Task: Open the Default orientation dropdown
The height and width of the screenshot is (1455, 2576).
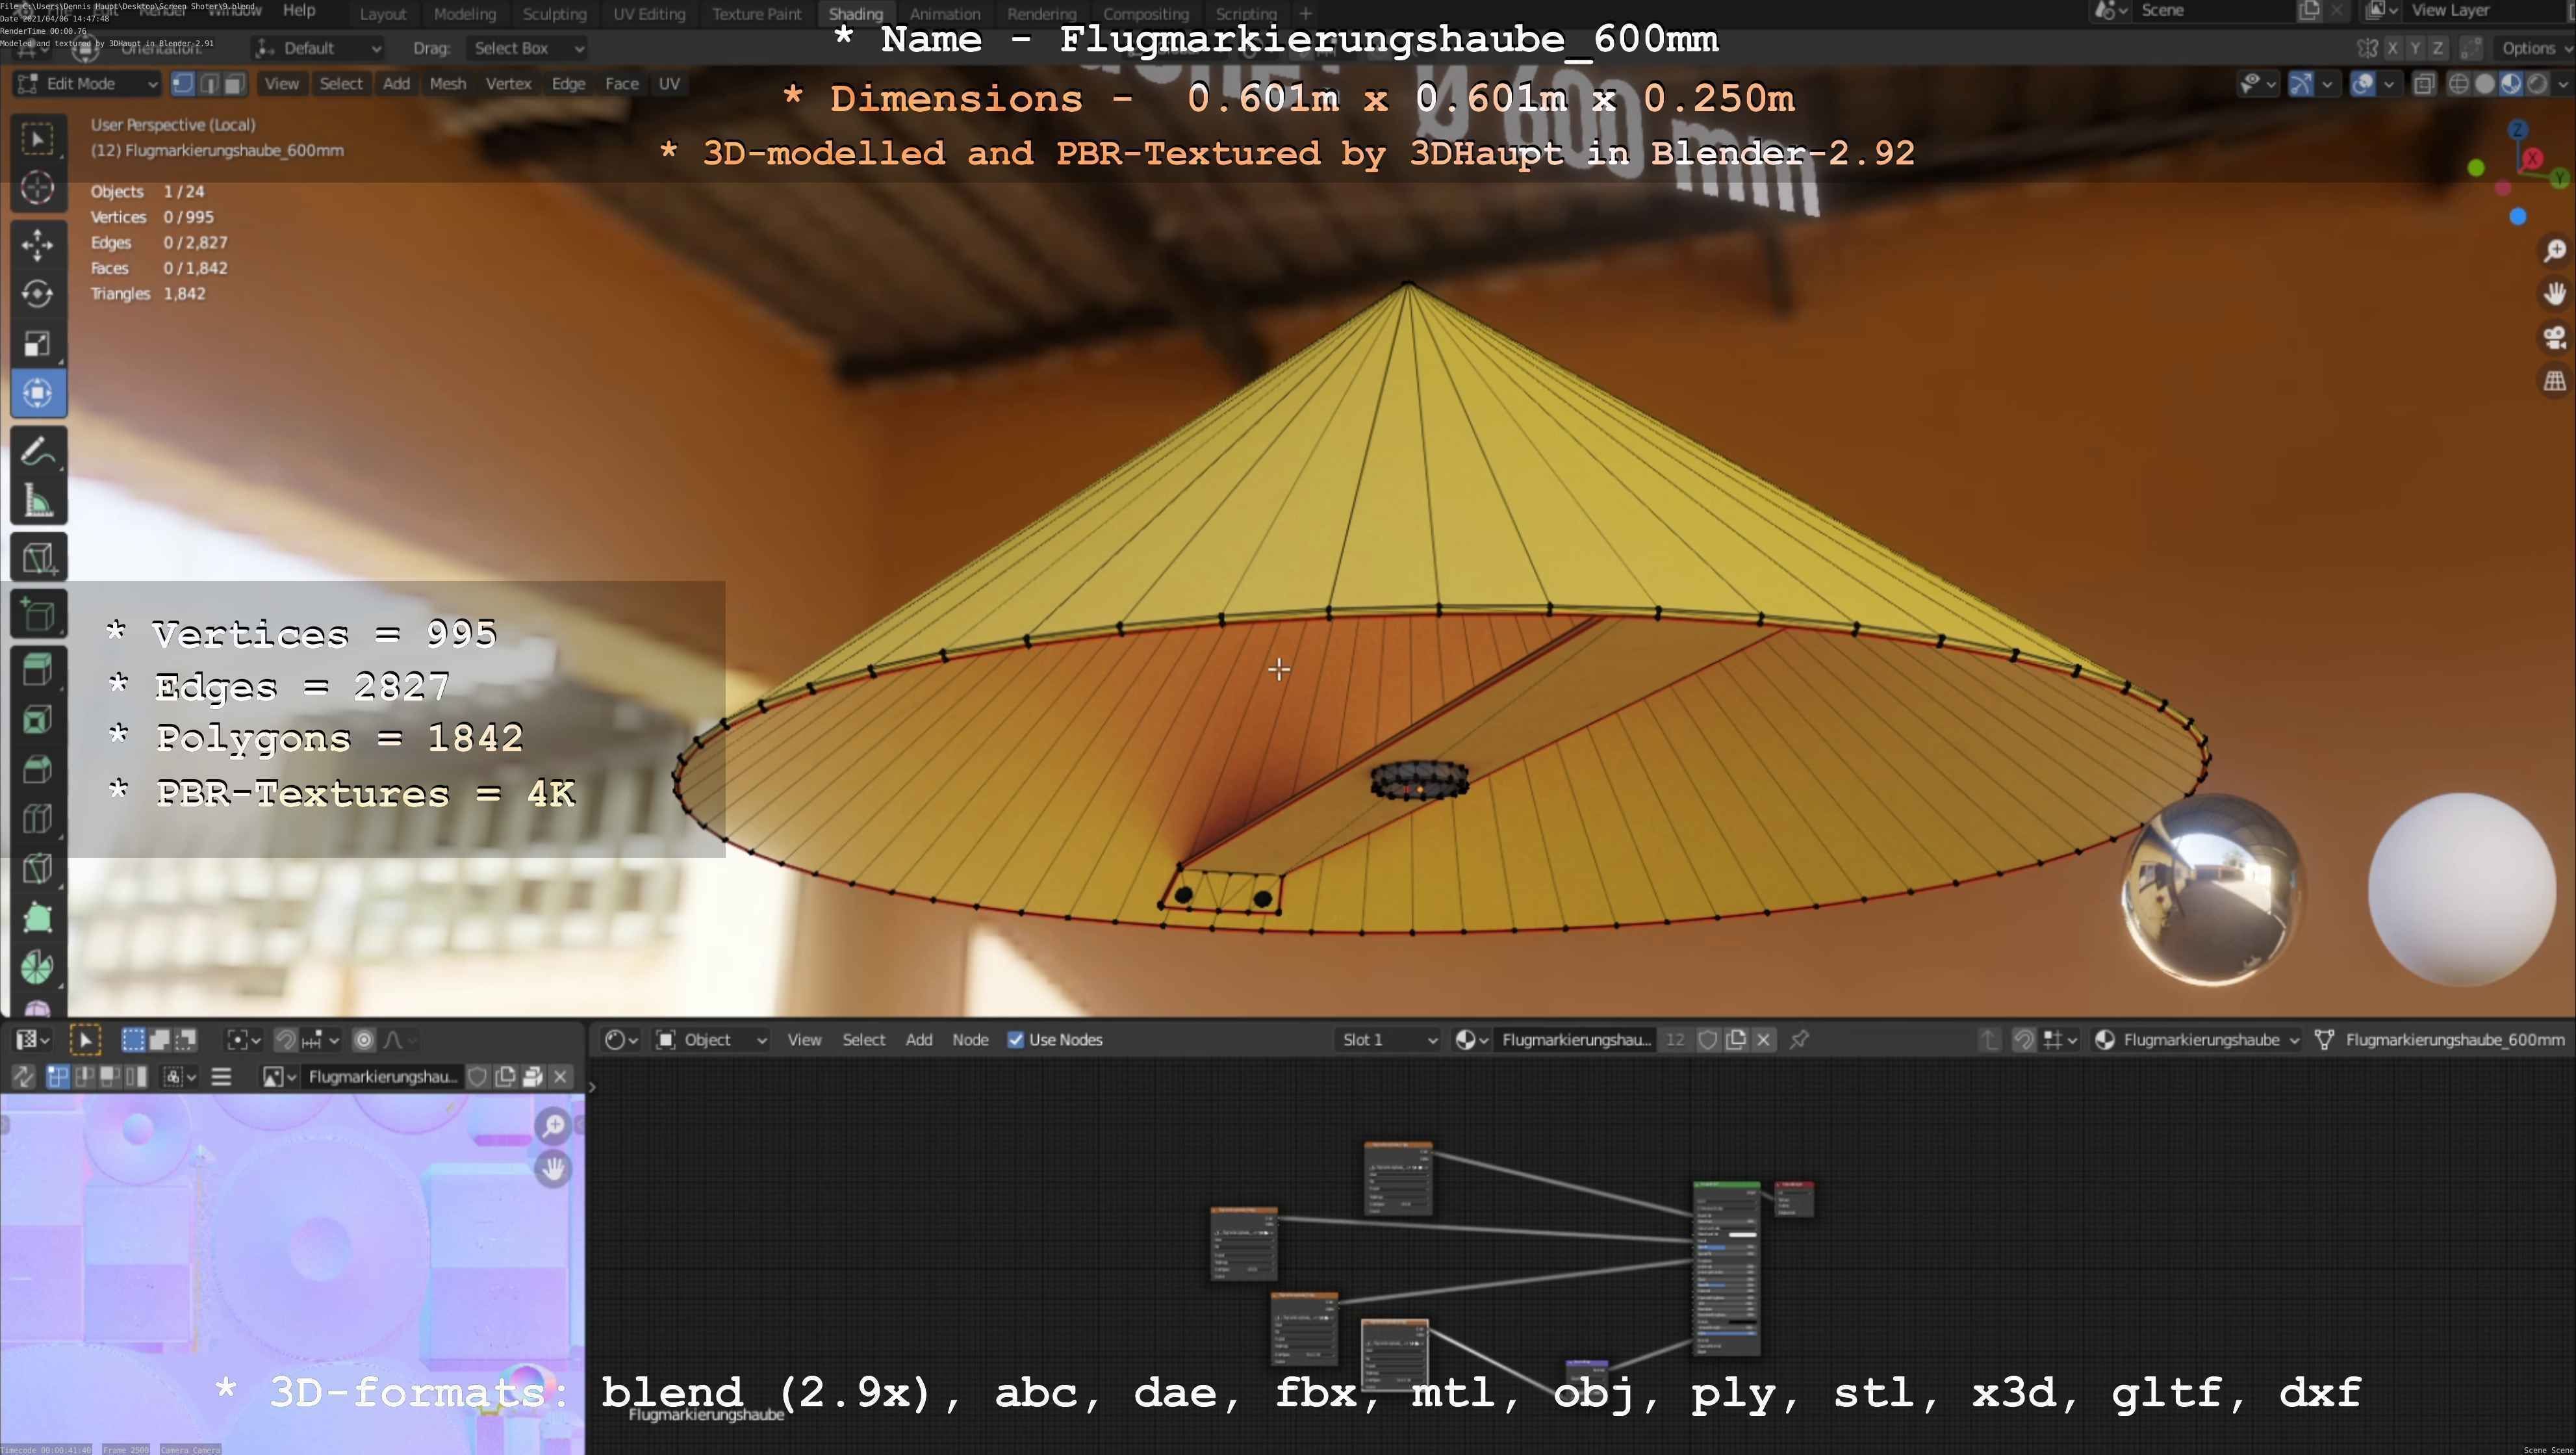Action: (318, 48)
